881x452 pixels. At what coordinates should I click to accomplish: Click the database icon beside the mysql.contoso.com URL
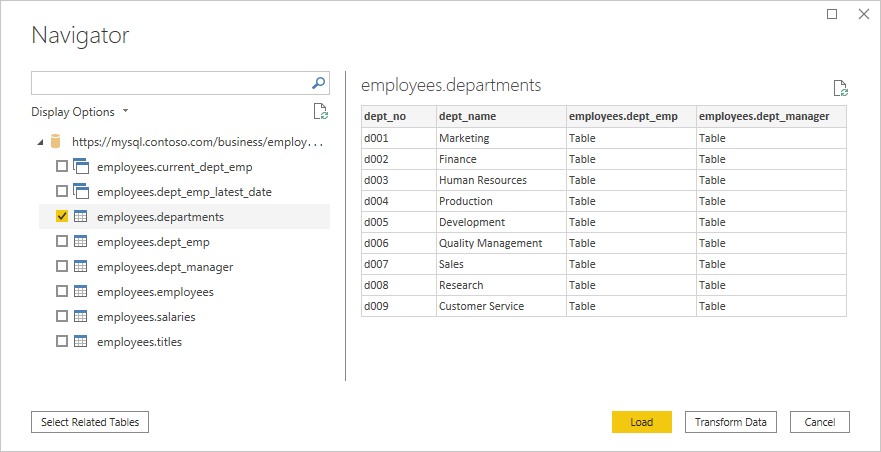pyautogui.click(x=57, y=142)
